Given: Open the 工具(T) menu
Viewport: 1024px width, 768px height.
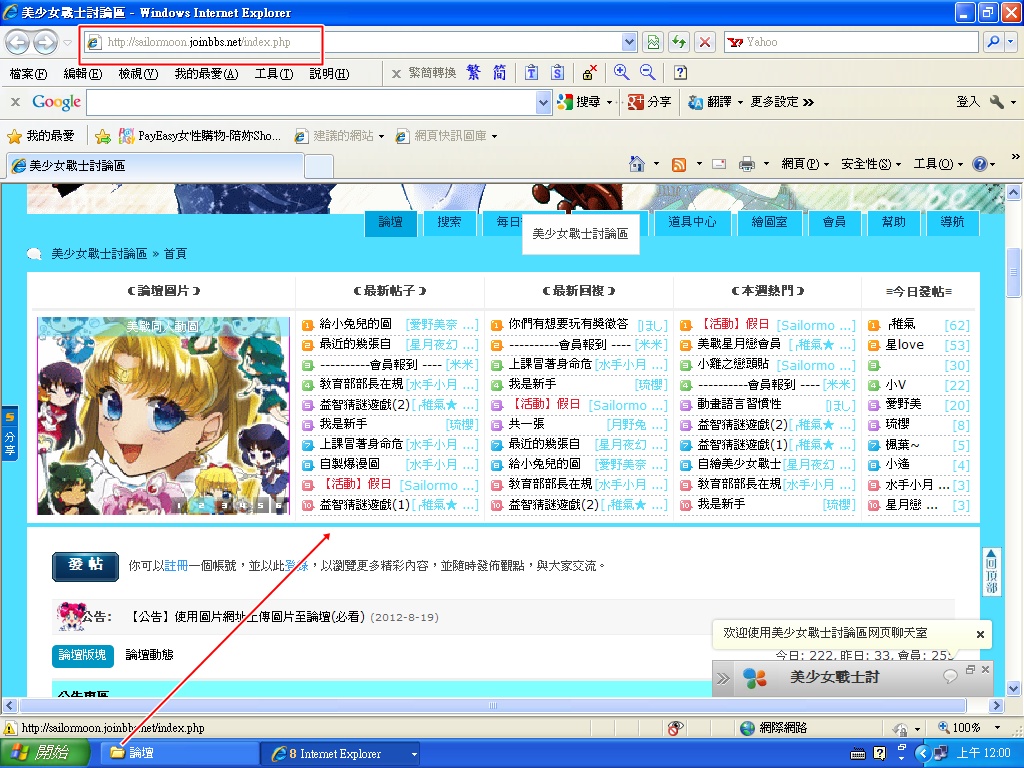Looking at the screenshot, I should [x=274, y=74].
